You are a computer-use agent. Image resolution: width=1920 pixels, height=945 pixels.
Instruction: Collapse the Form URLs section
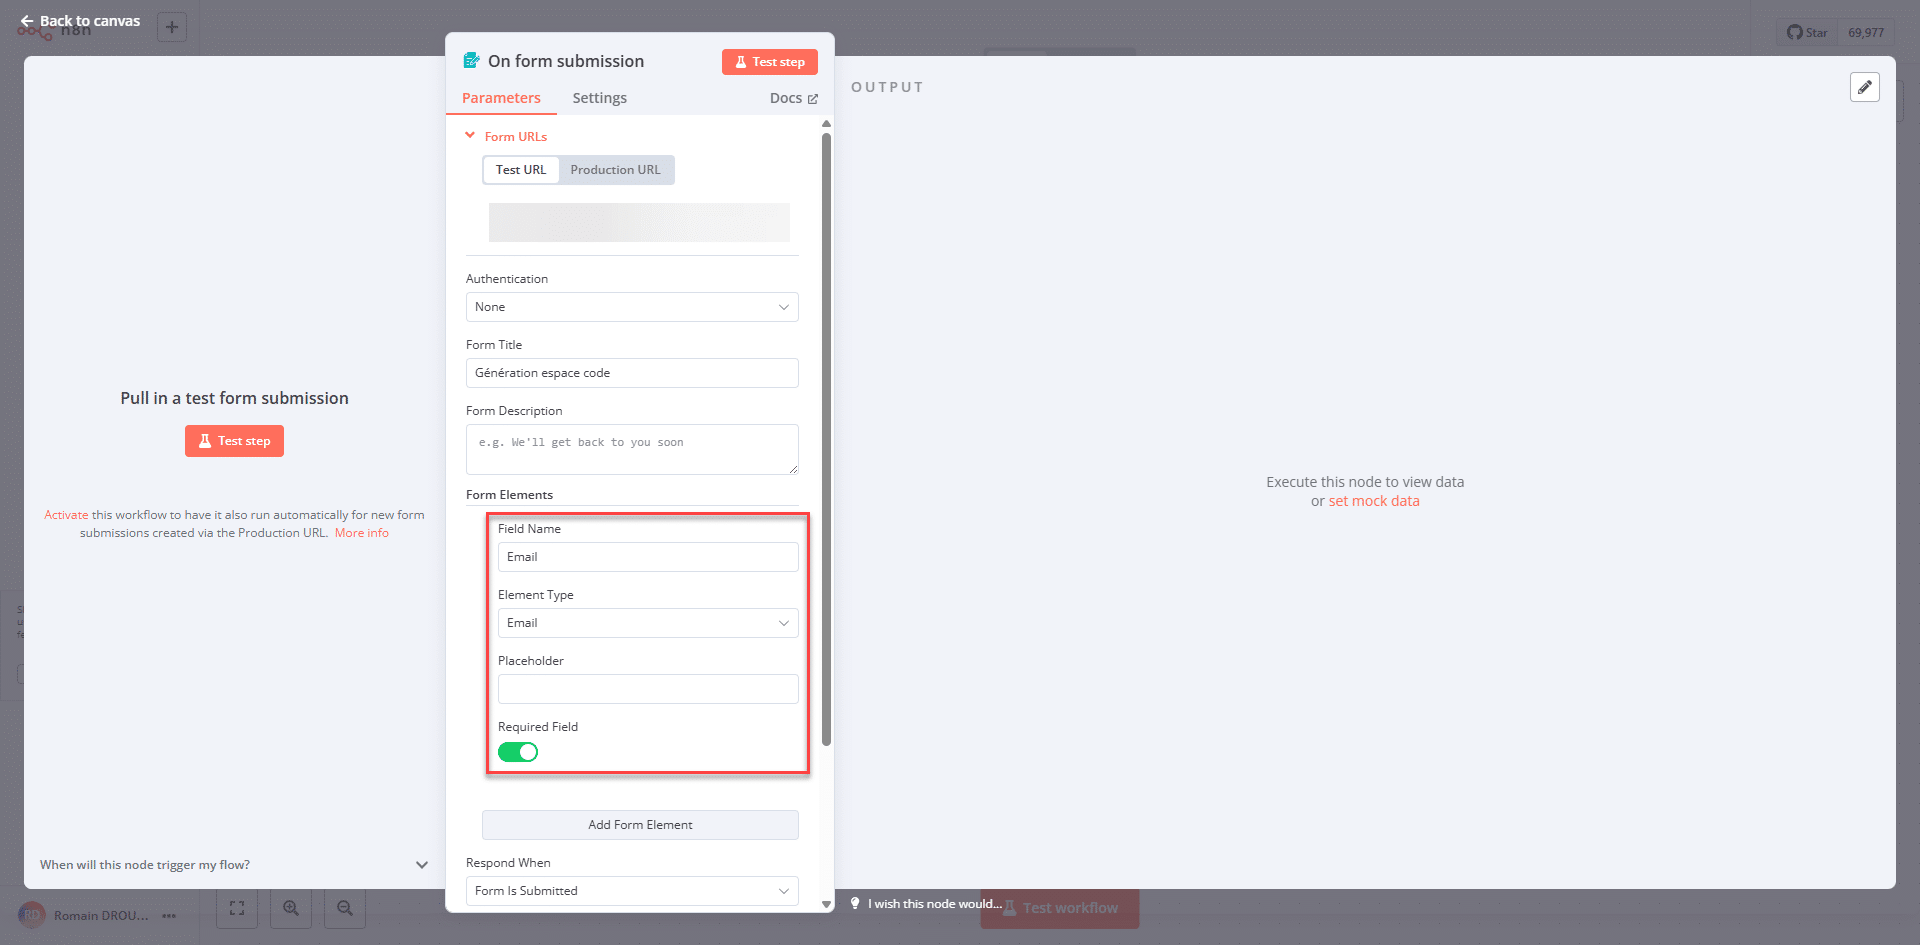(470, 136)
